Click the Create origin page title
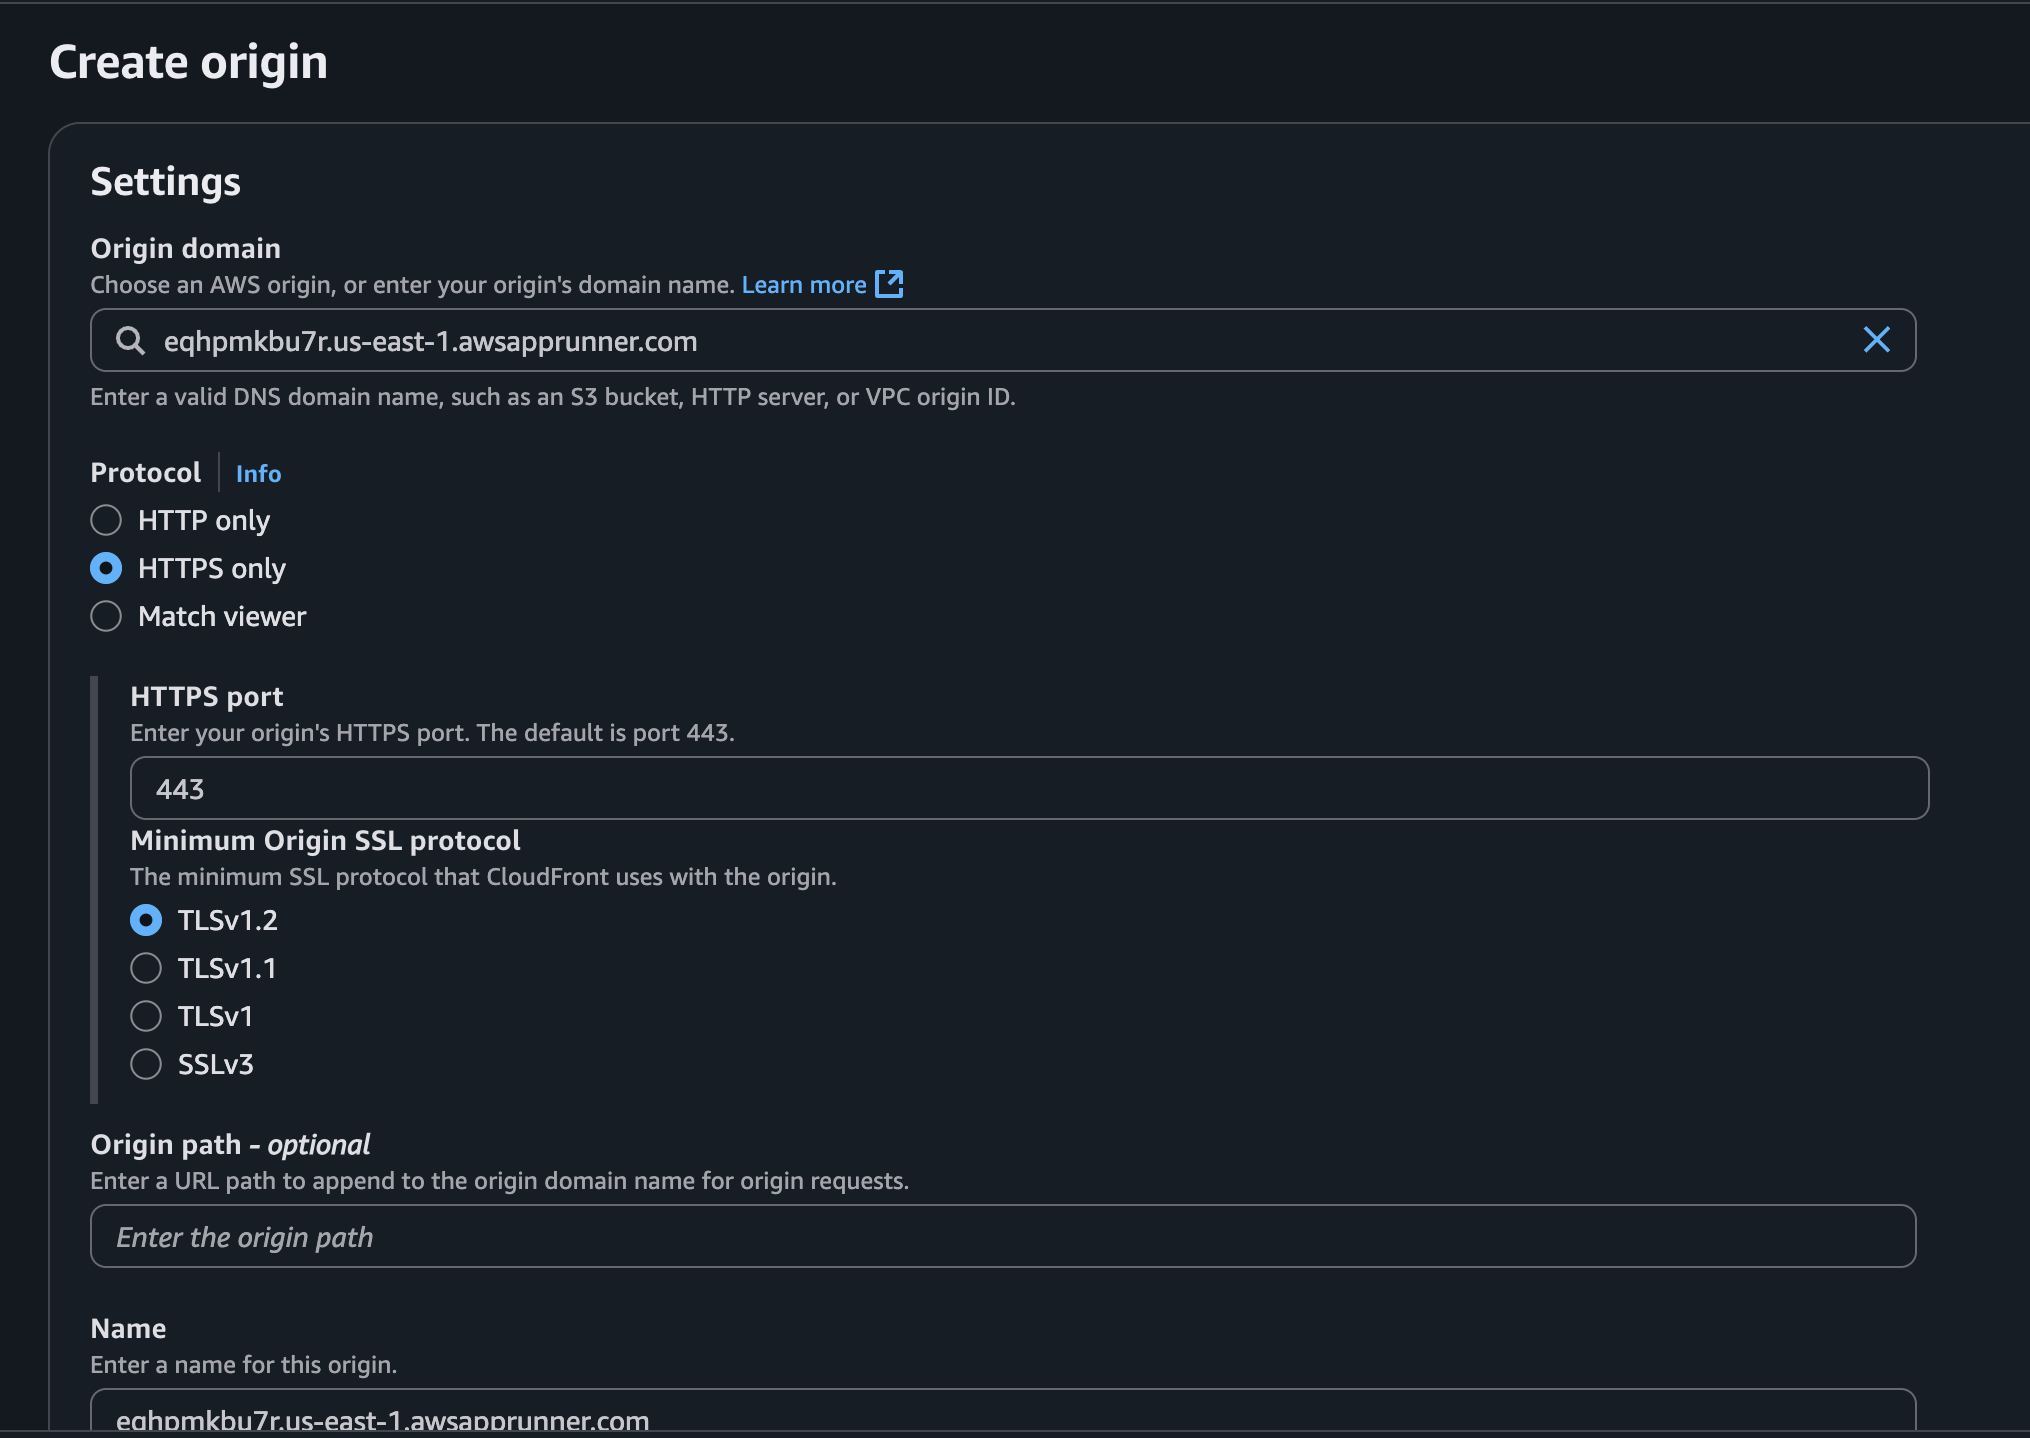2030x1438 pixels. pyautogui.click(x=189, y=61)
